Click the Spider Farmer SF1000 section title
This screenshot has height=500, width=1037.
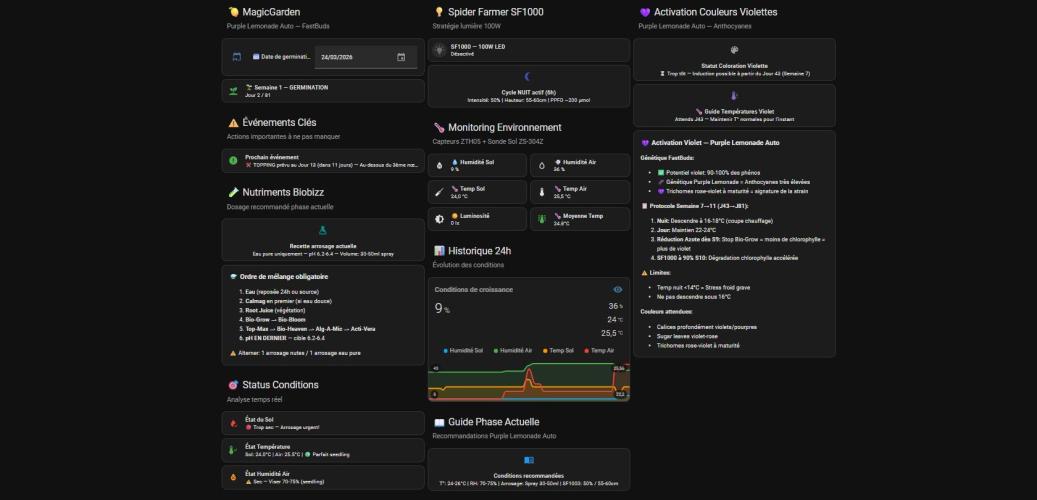(x=496, y=12)
